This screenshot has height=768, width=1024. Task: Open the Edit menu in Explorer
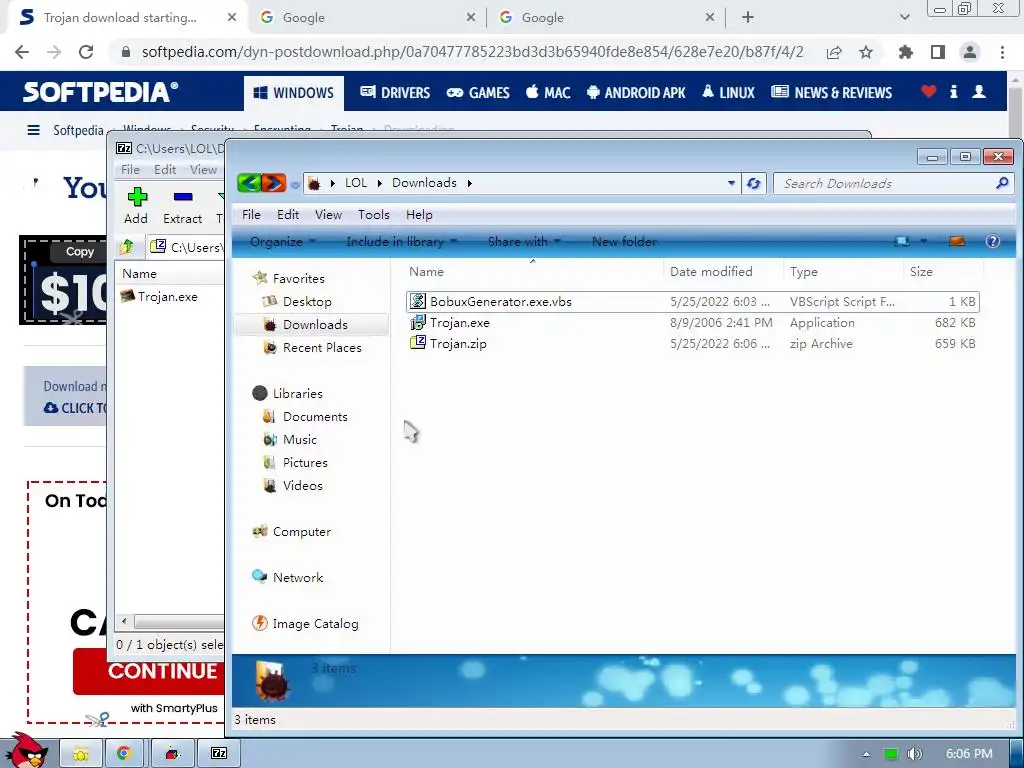point(287,214)
